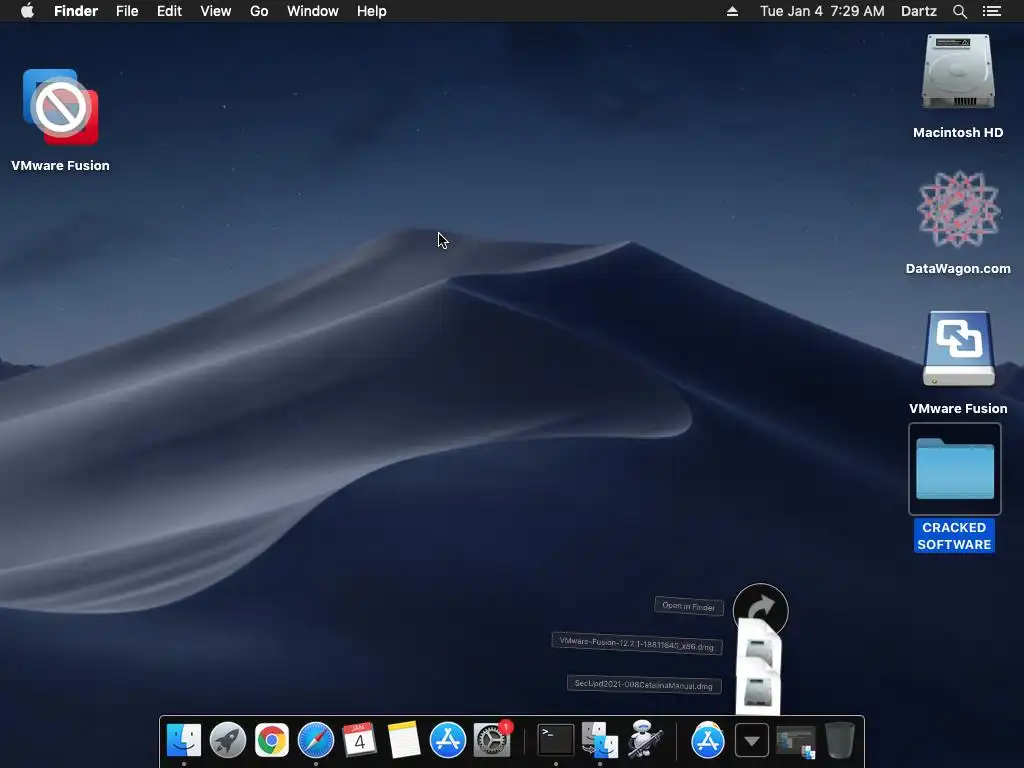Select the VMware Fusion mounted disk icon
This screenshot has width=1024, height=768.
pyautogui.click(x=958, y=349)
